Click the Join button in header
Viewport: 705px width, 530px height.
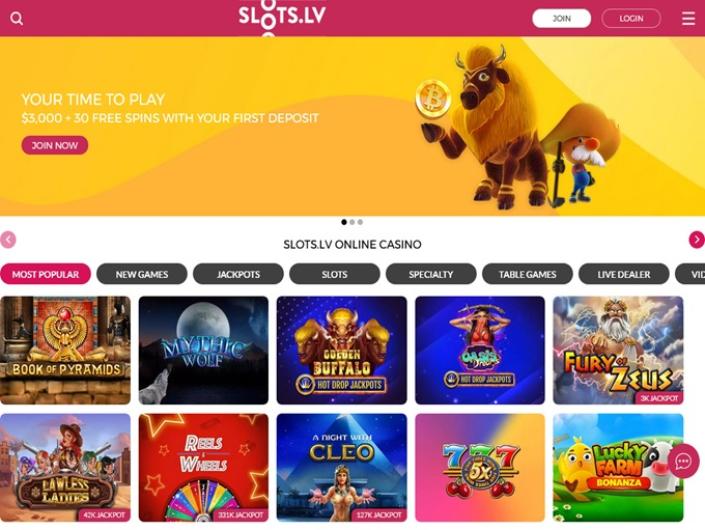tap(562, 18)
